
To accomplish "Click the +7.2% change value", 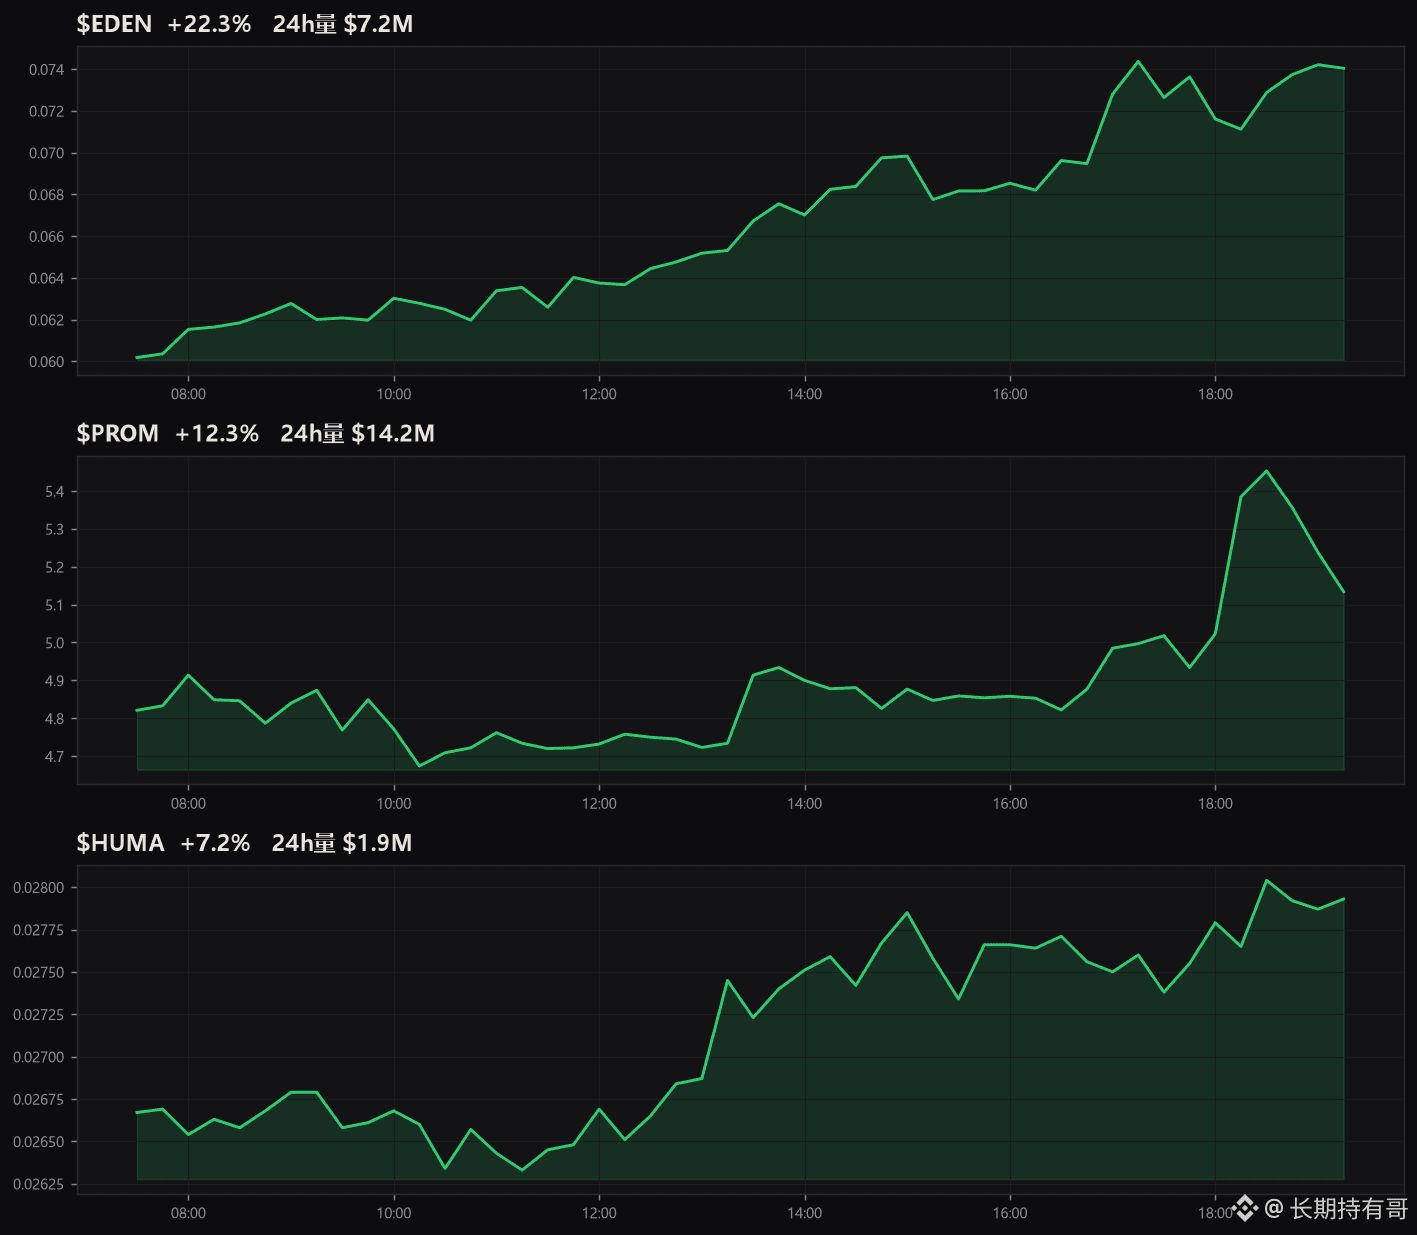I will pyautogui.click(x=215, y=843).
